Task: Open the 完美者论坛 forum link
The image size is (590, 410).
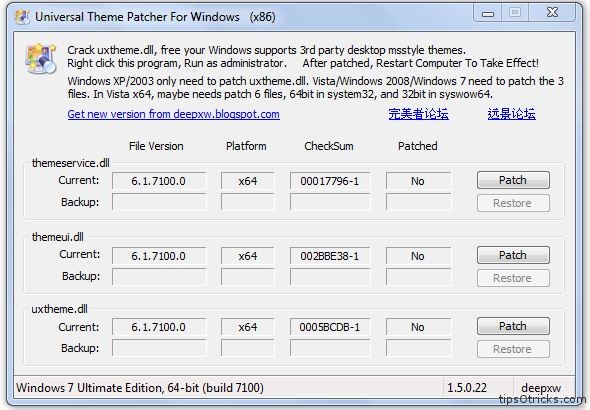Action: [418, 114]
